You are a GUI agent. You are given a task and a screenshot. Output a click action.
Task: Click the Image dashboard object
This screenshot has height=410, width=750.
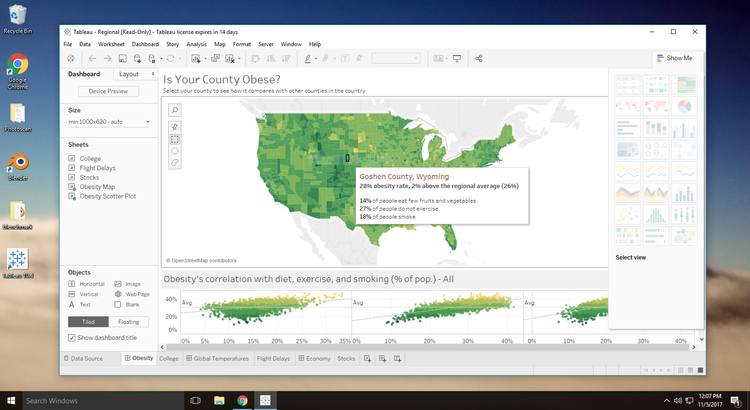(128, 284)
